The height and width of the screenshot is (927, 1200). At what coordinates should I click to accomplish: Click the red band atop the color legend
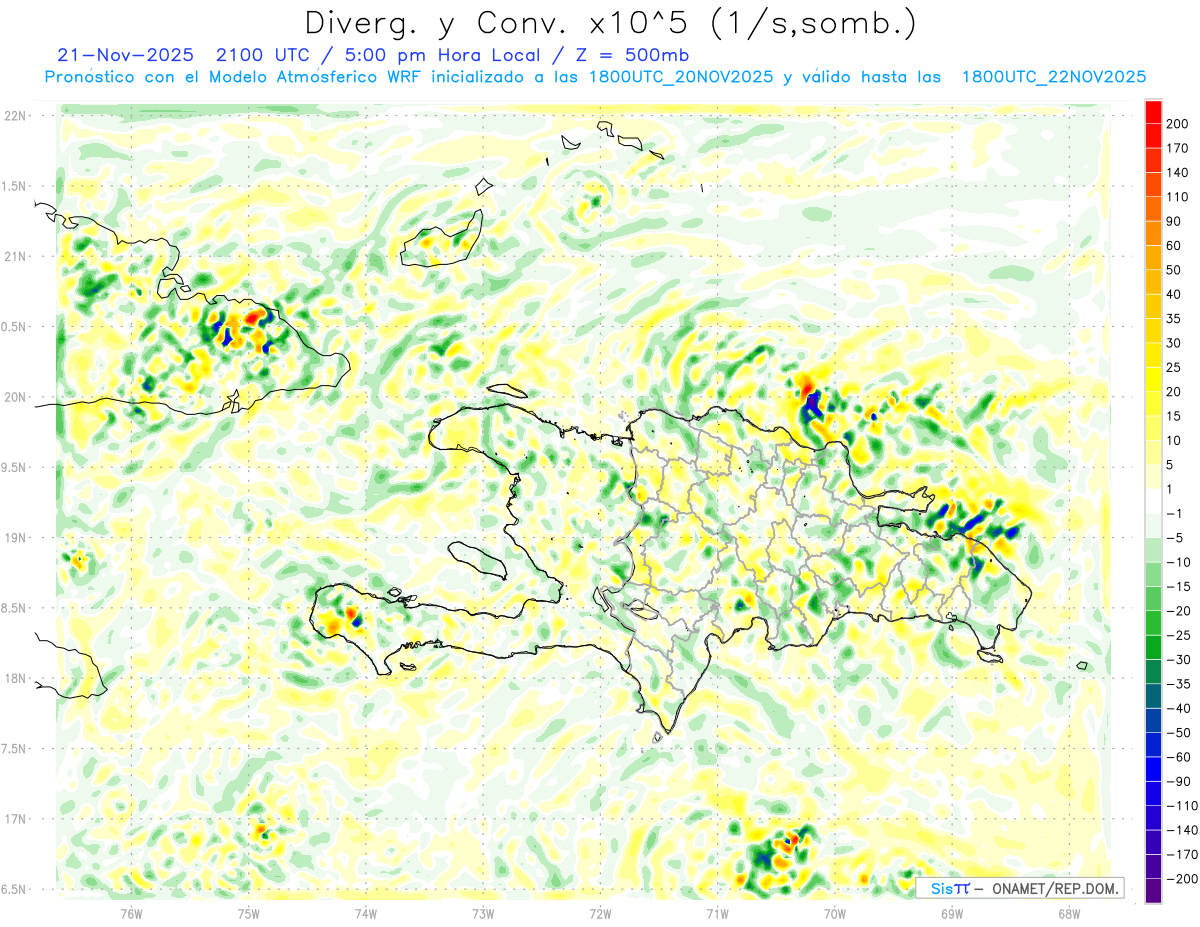(x=1153, y=111)
